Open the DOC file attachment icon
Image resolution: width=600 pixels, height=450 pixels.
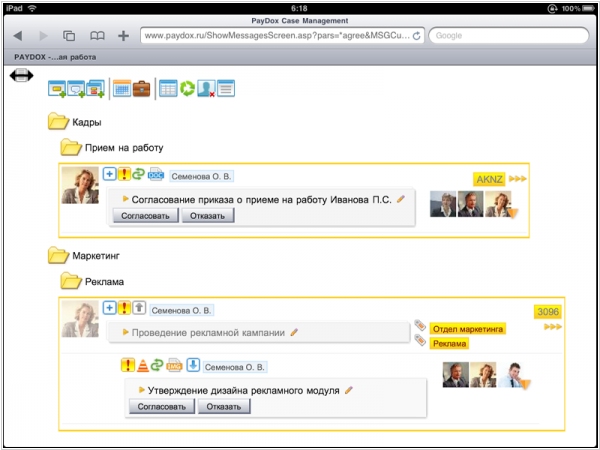click(x=156, y=174)
